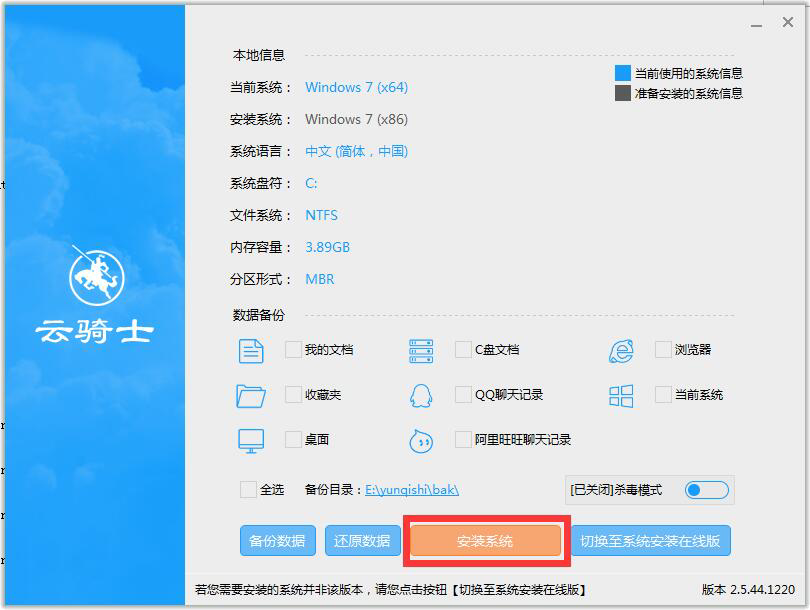
Task: Select the QQ聊天记录 penguin icon
Action: click(x=421, y=395)
